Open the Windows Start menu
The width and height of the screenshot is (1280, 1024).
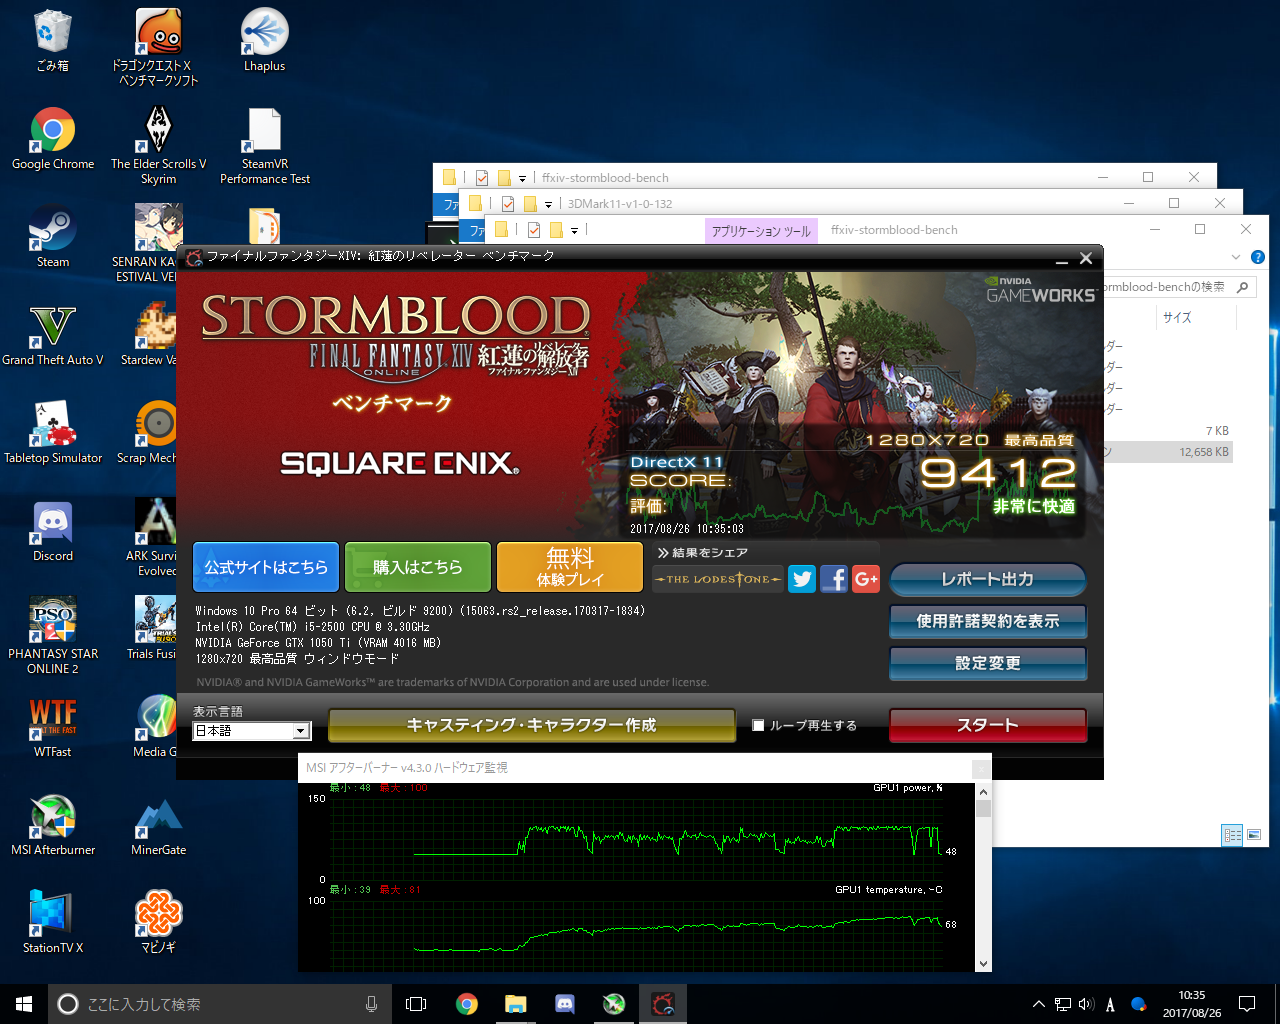pos(24,1004)
